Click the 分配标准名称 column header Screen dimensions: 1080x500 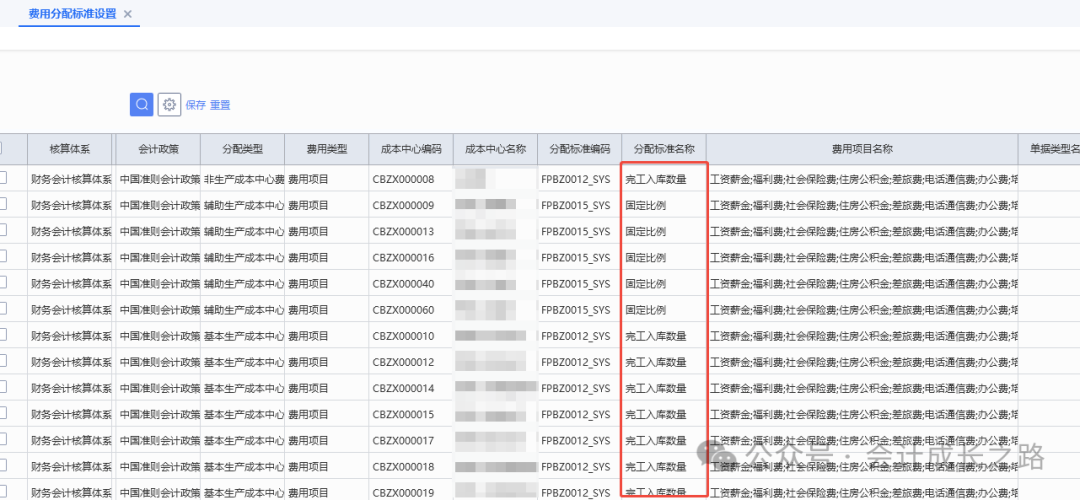point(663,149)
